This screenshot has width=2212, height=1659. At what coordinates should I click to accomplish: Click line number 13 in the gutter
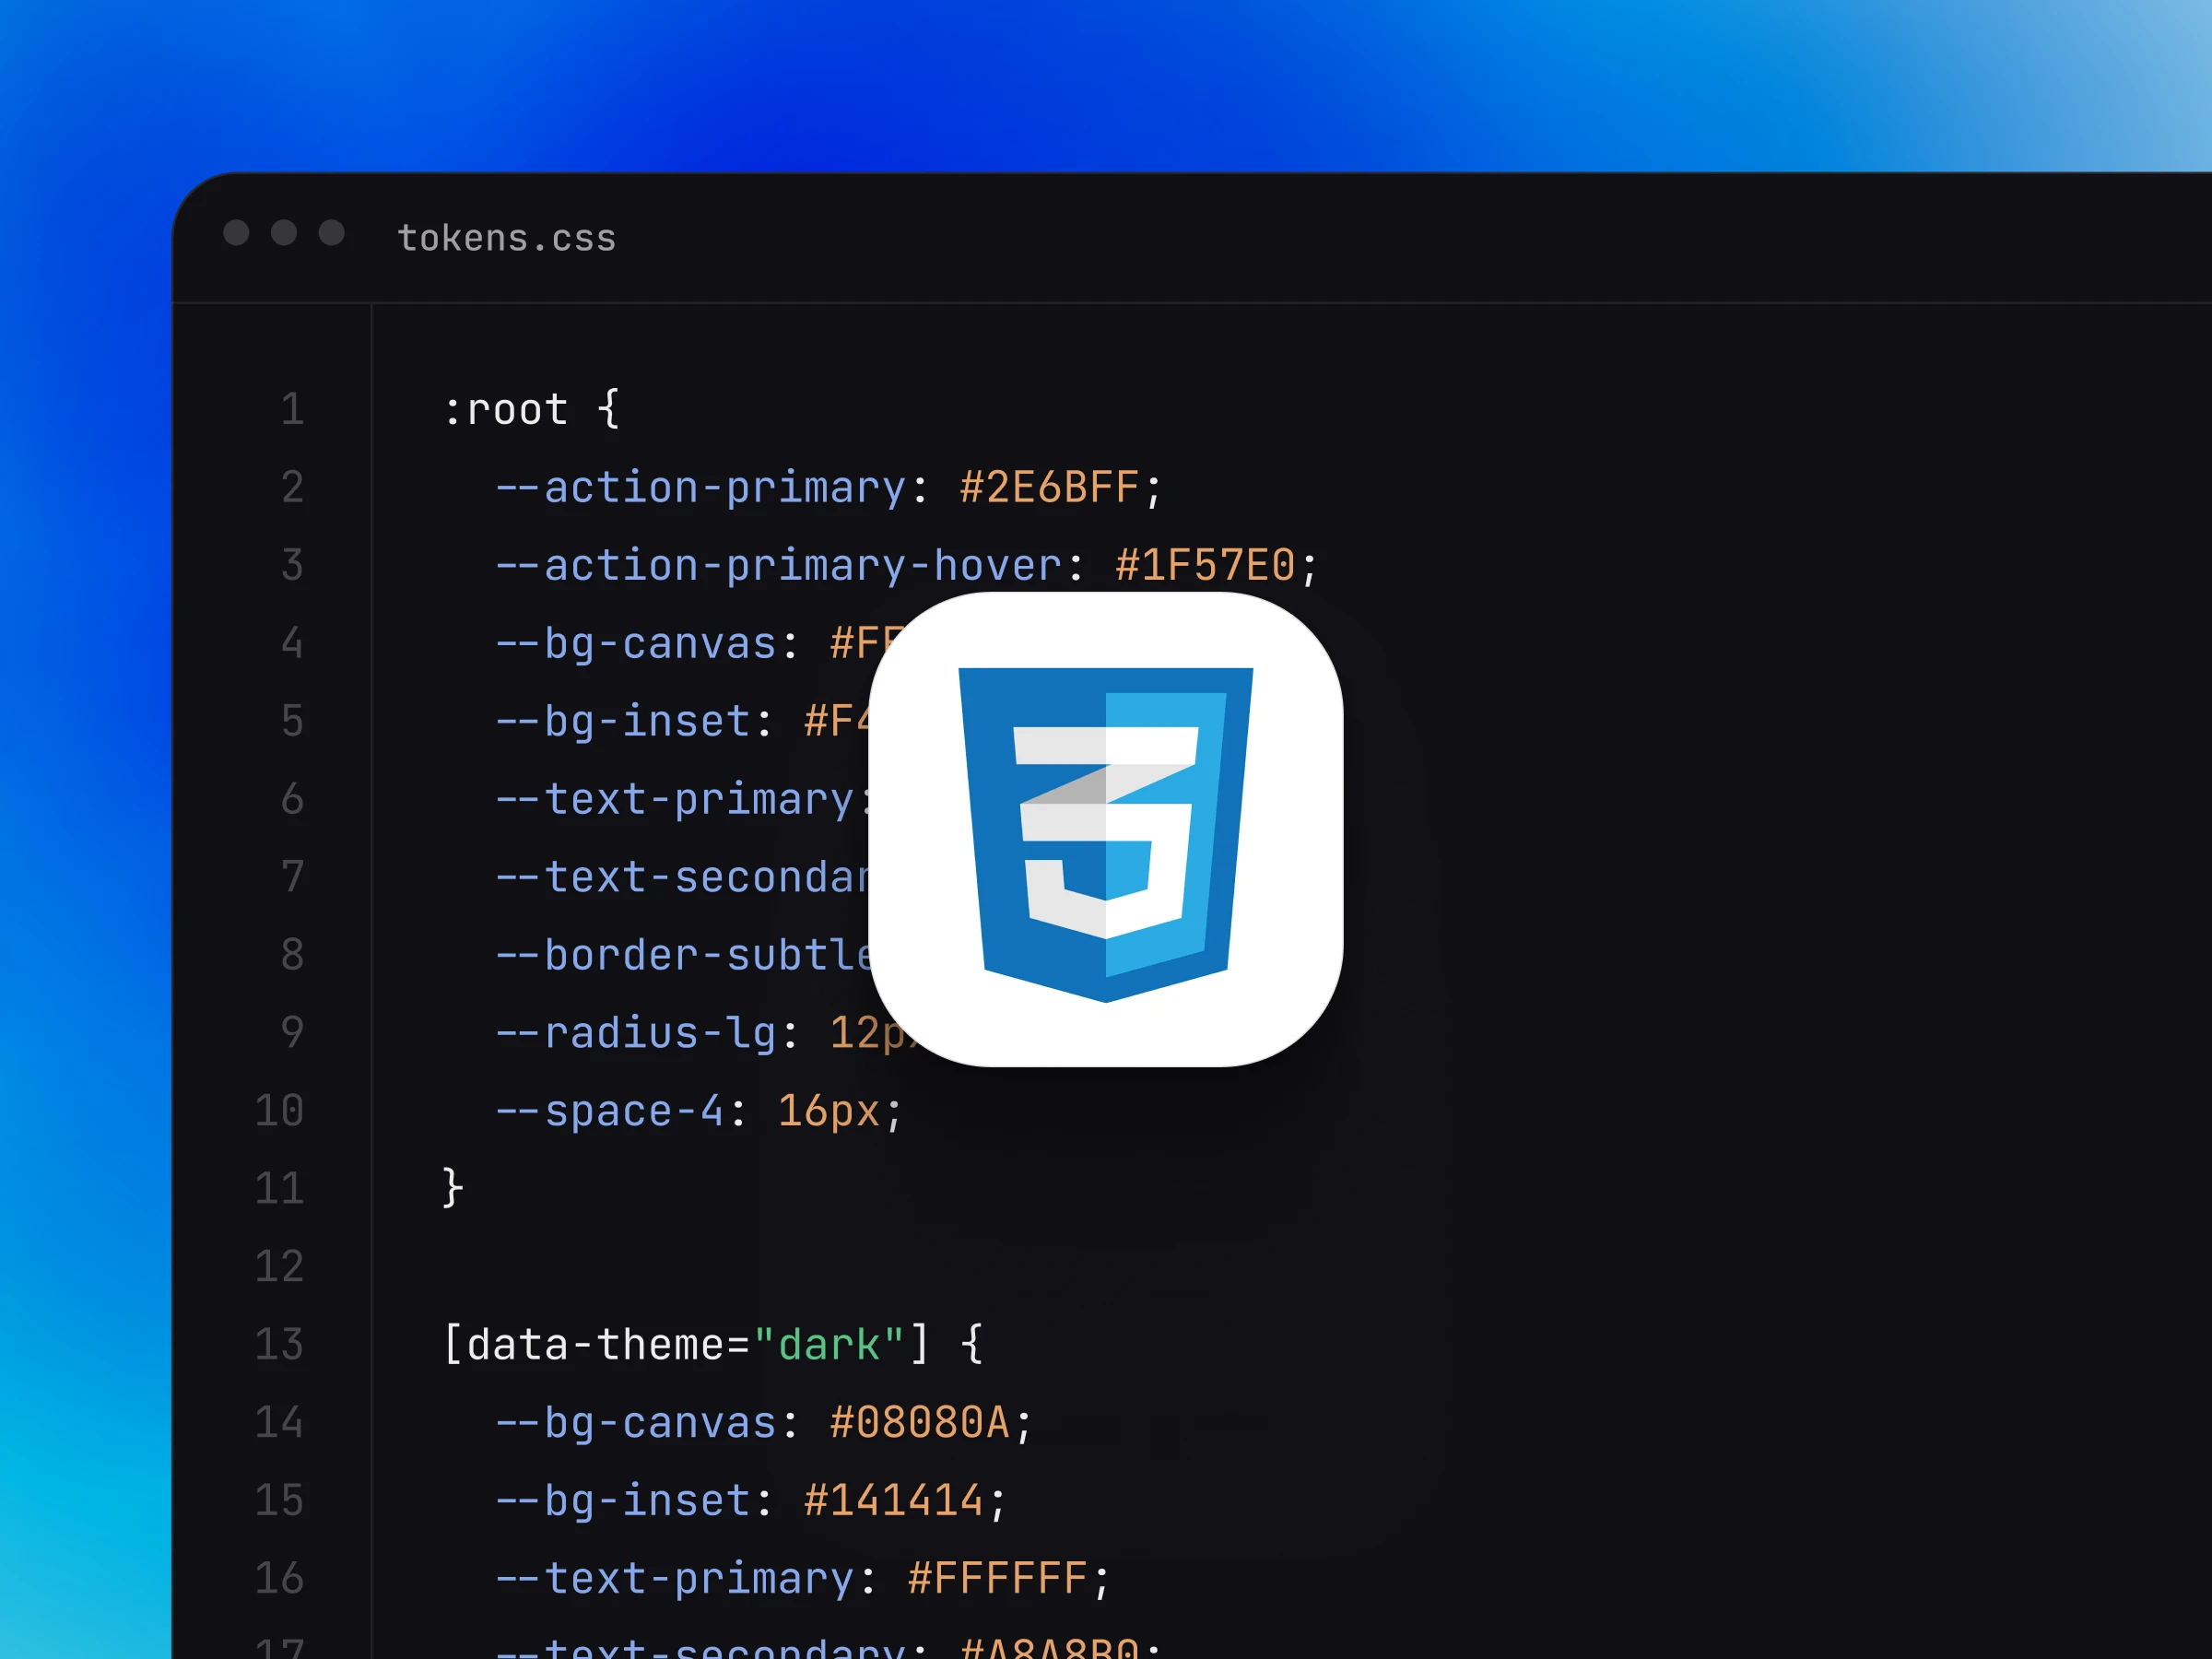point(279,1345)
